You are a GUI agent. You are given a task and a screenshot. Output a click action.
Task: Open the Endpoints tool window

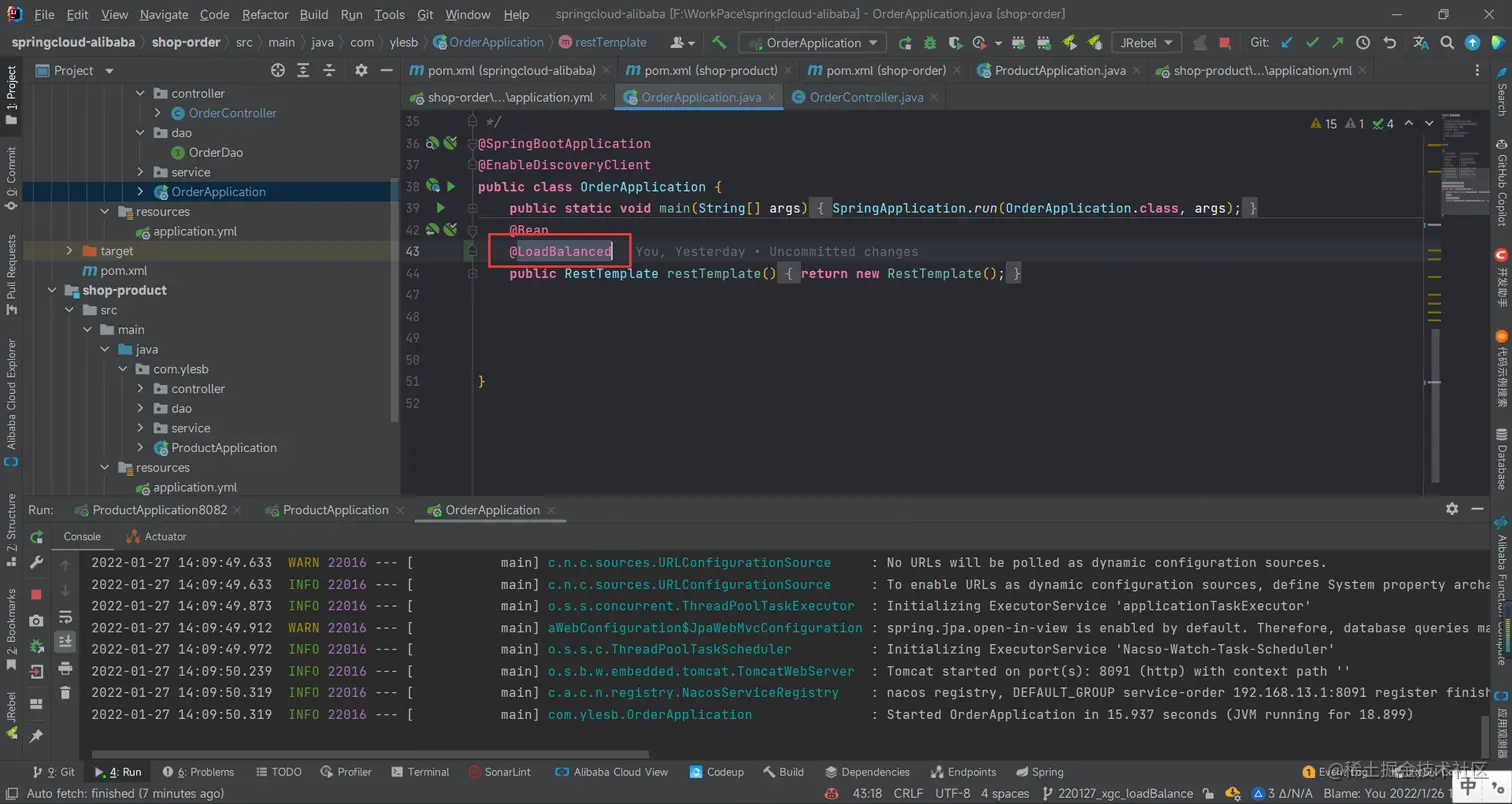click(963, 772)
